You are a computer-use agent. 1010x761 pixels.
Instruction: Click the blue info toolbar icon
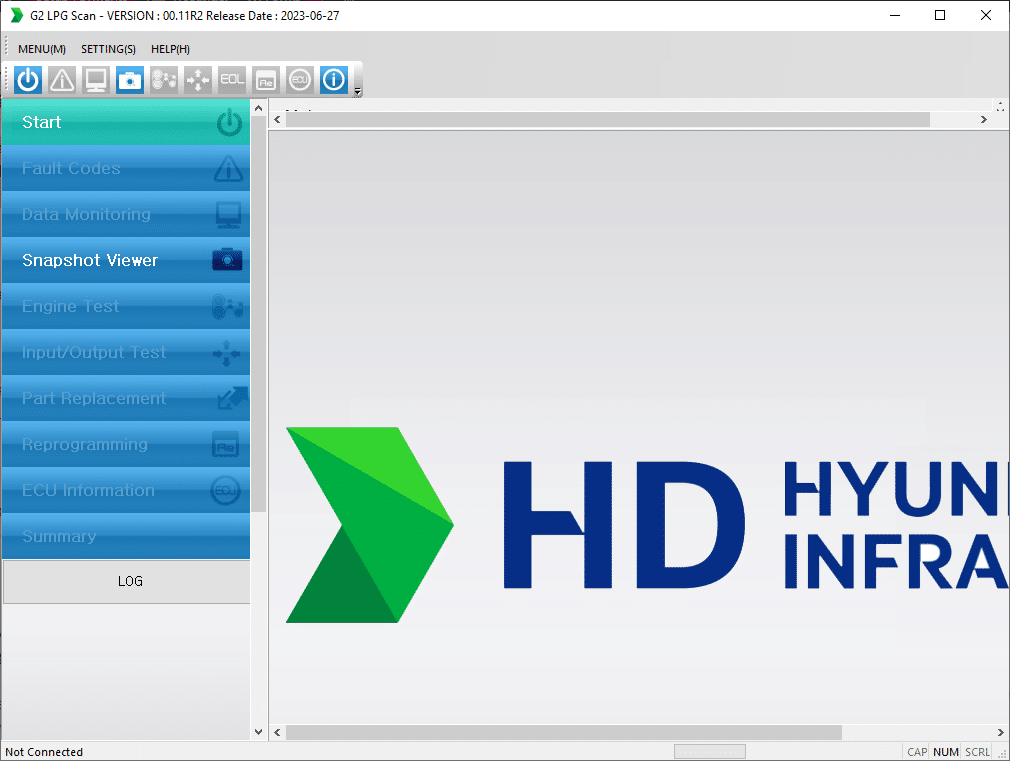pos(334,80)
